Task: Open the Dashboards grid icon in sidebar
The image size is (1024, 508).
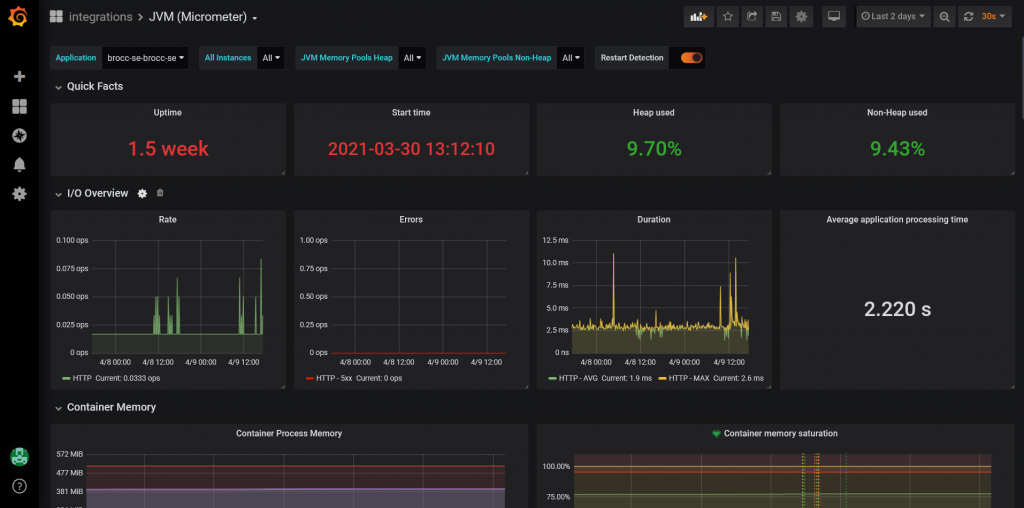Action: (x=19, y=106)
